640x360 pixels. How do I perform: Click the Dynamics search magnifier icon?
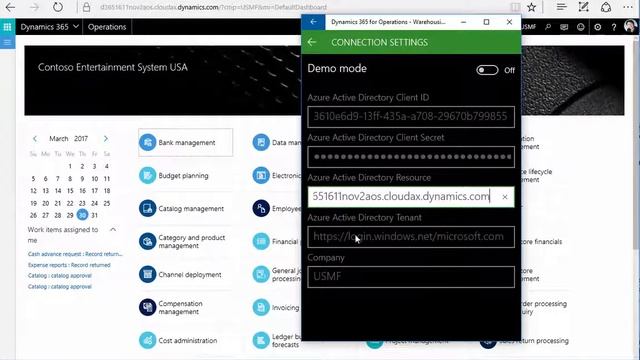pyautogui.click(x=548, y=27)
